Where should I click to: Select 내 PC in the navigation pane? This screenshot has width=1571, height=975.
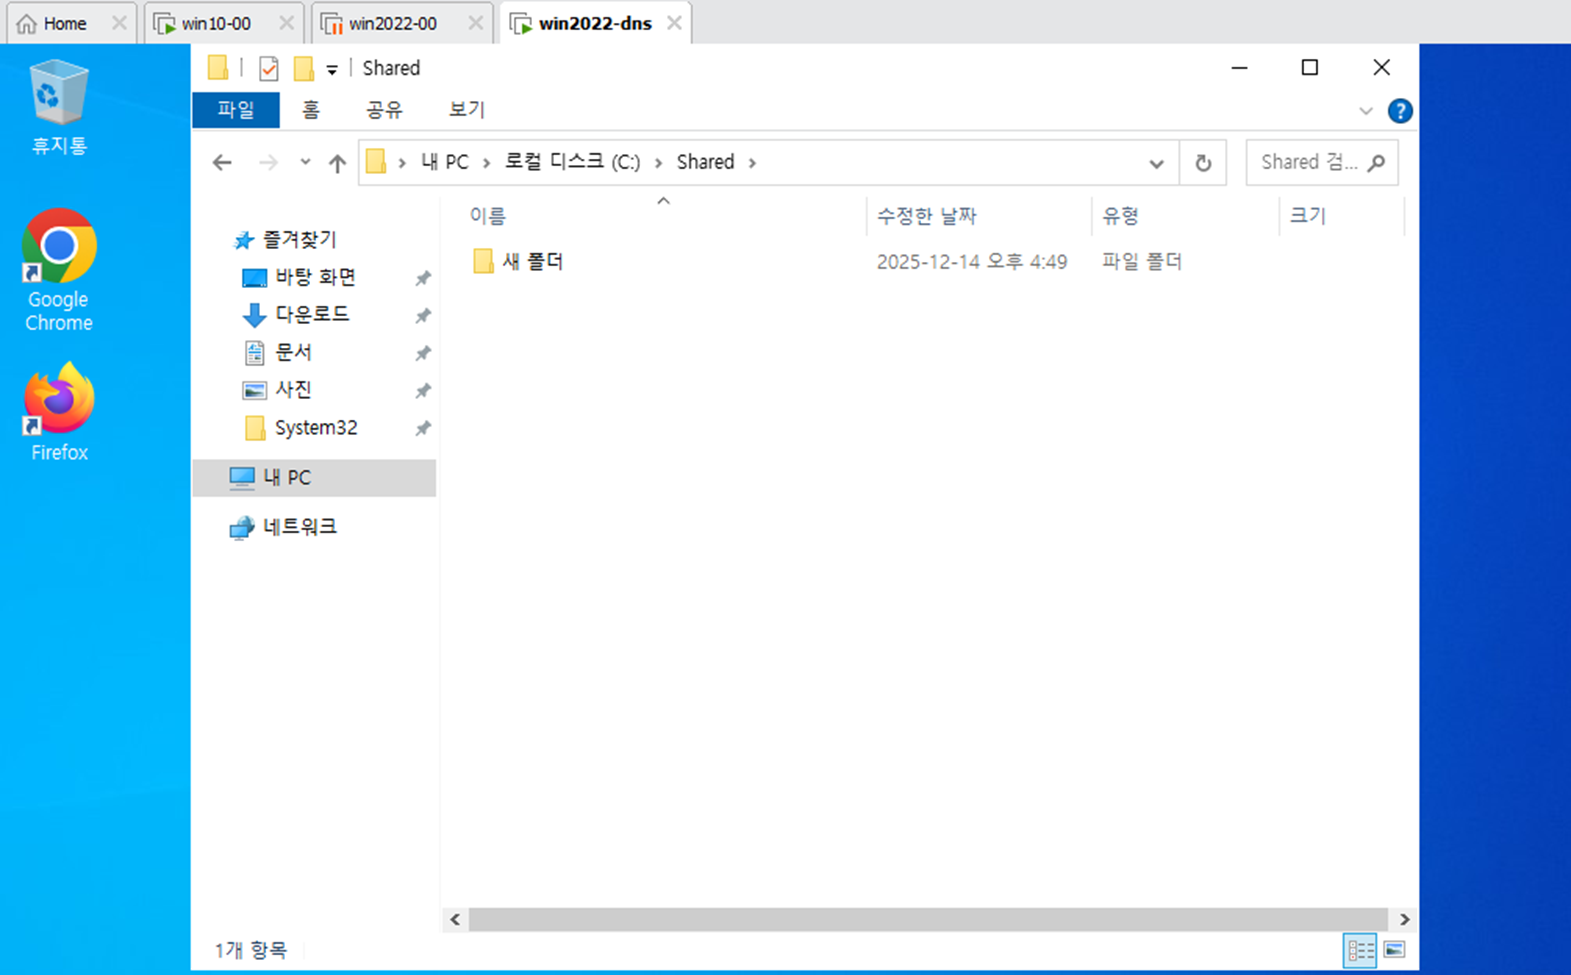click(x=314, y=478)
